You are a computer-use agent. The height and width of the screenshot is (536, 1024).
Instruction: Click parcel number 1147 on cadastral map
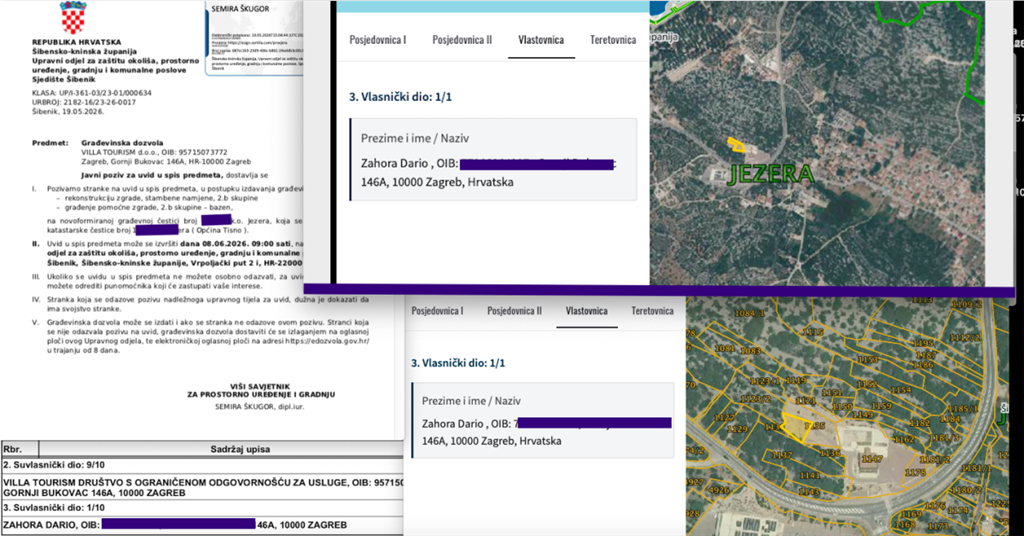coord(872,459)
